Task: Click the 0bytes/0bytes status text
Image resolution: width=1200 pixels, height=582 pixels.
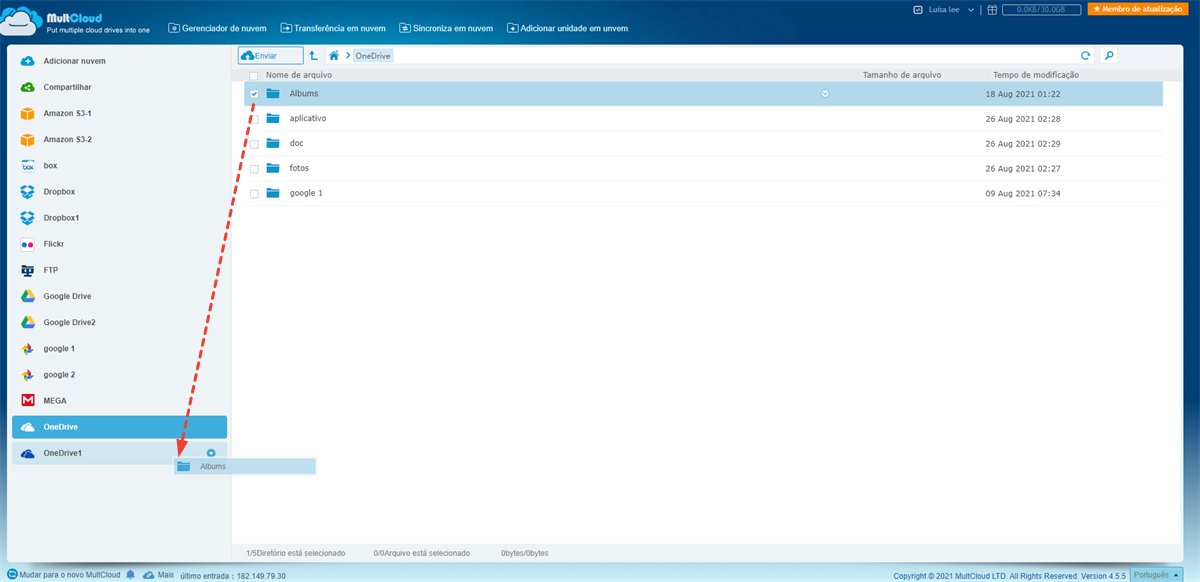Action: (524, 553)
